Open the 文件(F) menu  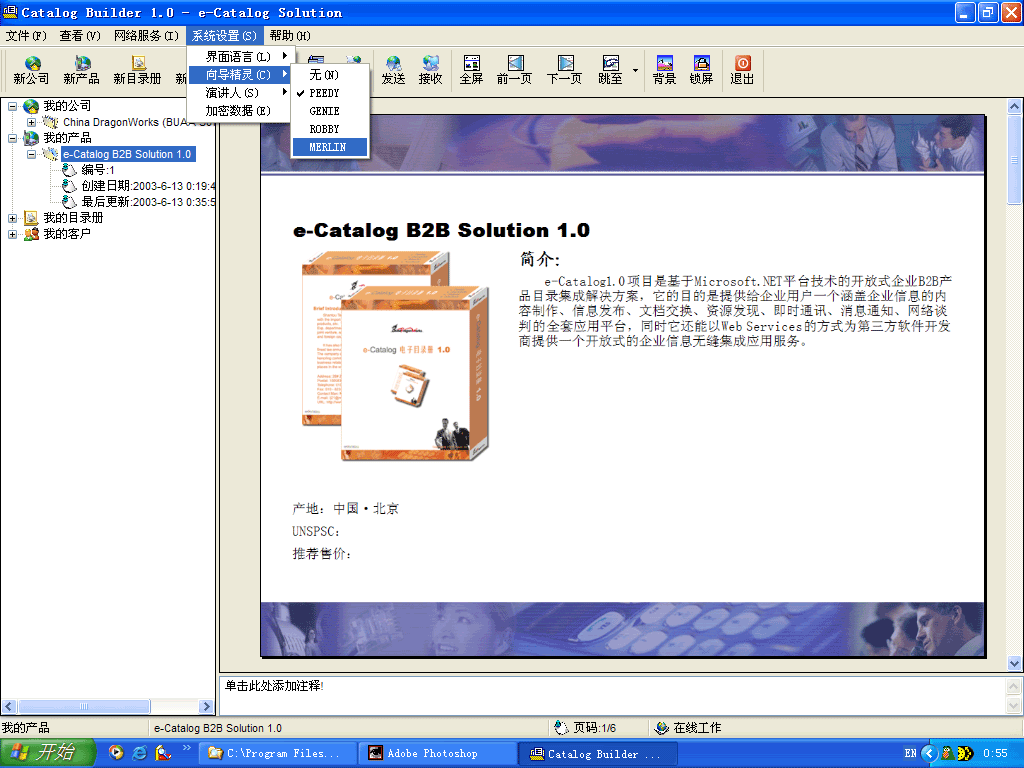pos(26,35)
